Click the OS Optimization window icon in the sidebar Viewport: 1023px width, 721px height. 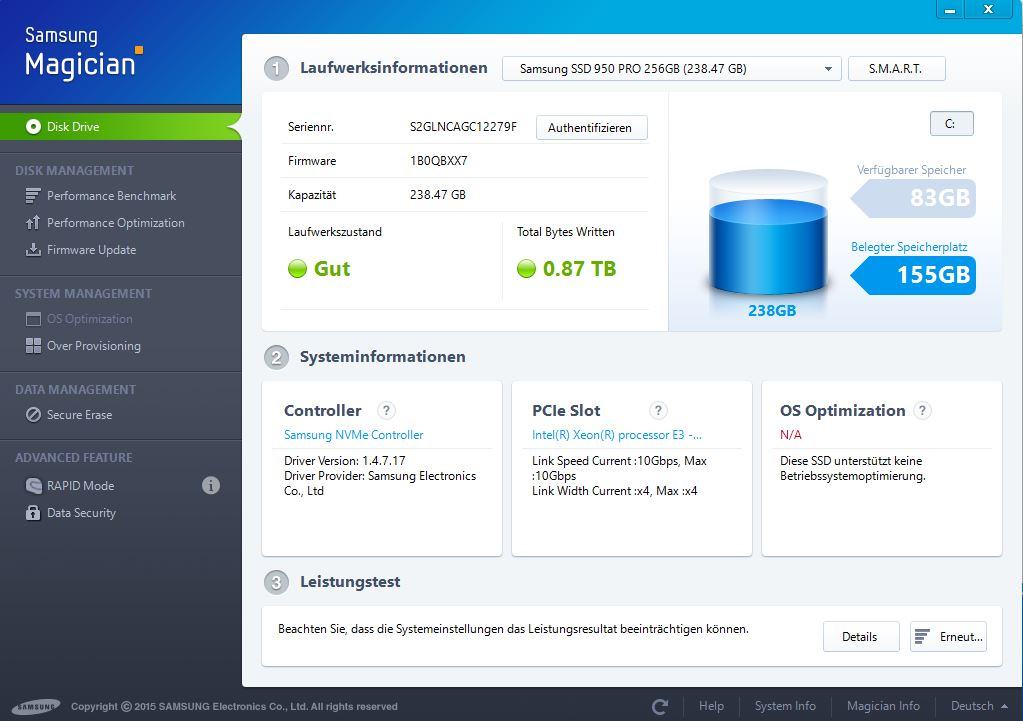point(33,319)
